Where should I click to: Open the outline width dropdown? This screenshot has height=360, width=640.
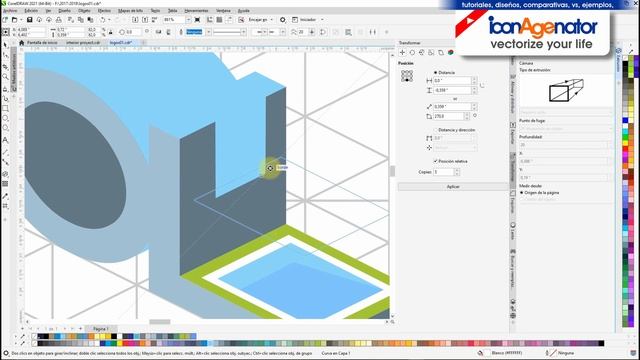pos(209,32)
